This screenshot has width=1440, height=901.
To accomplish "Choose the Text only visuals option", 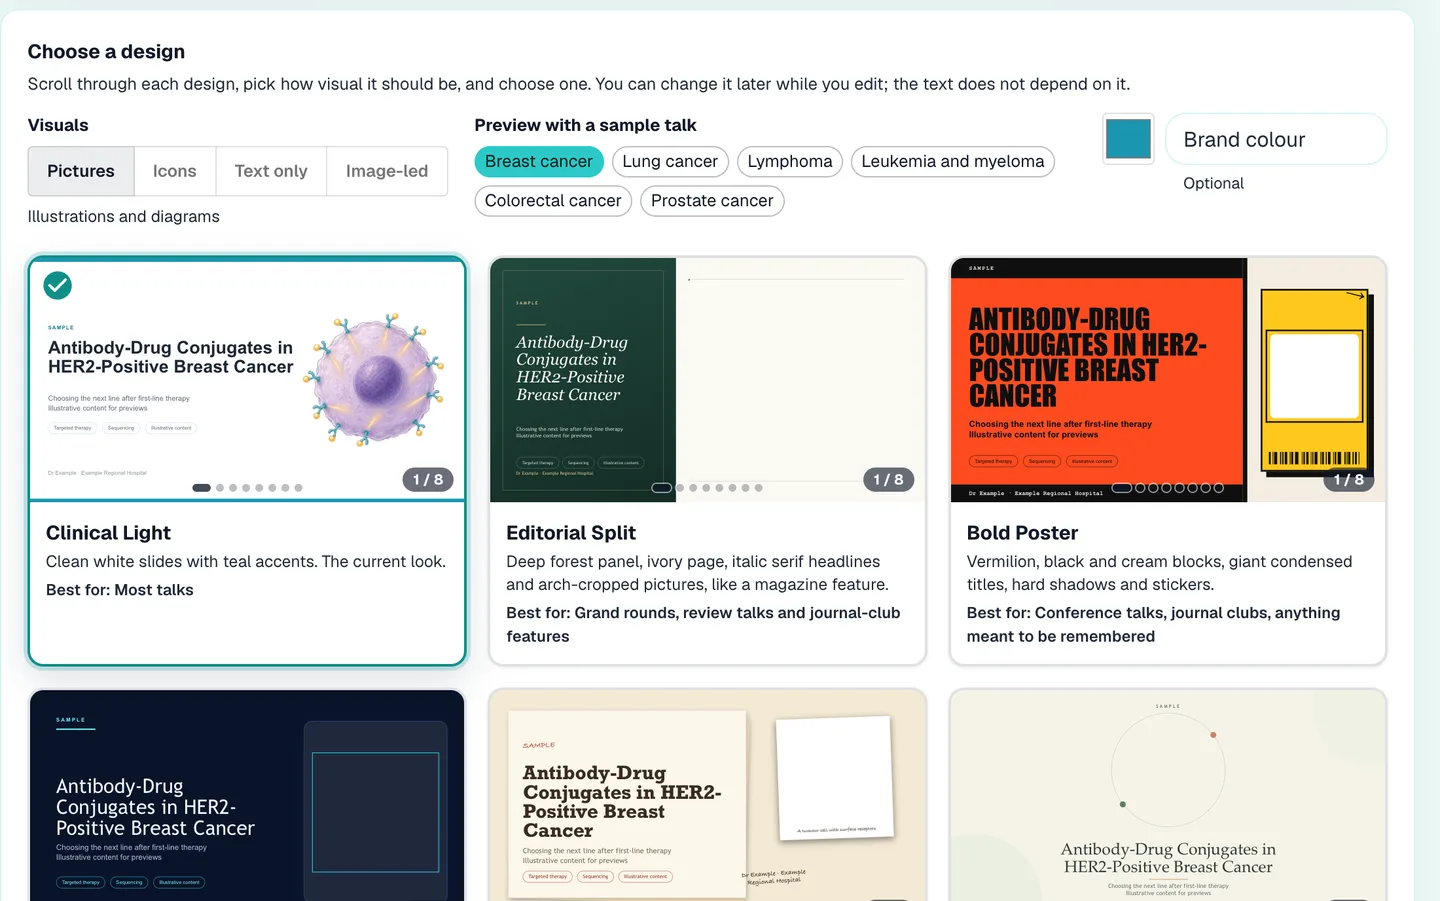I will [x=271, y=171].
